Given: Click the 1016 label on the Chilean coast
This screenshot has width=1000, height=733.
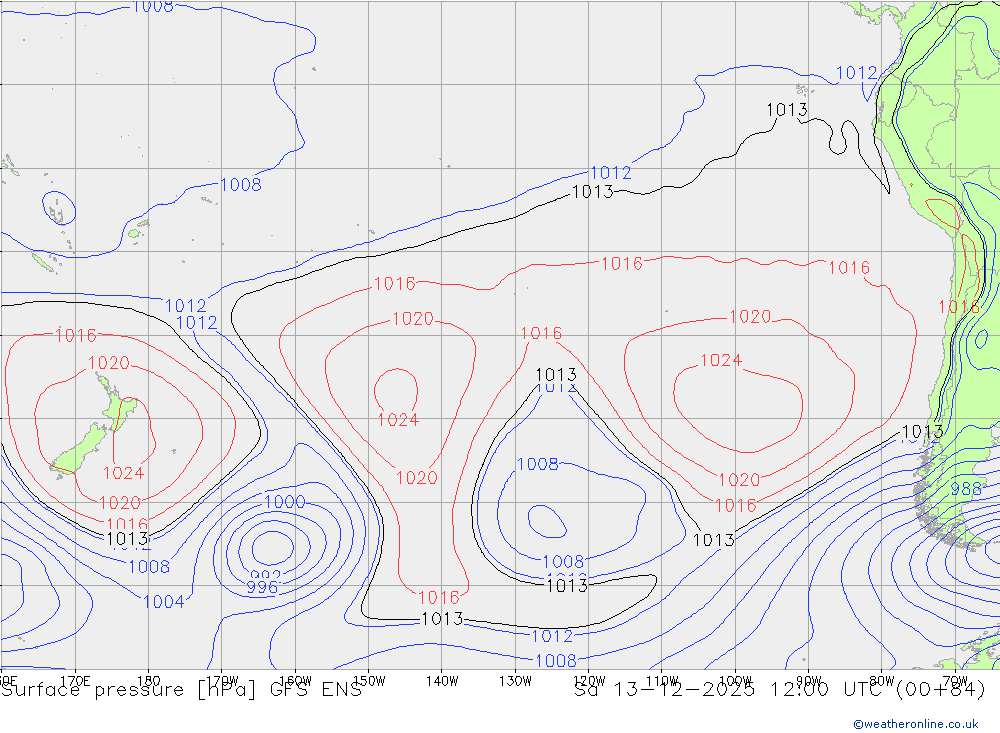Looking at the screenshot, I should click(959, 307).
